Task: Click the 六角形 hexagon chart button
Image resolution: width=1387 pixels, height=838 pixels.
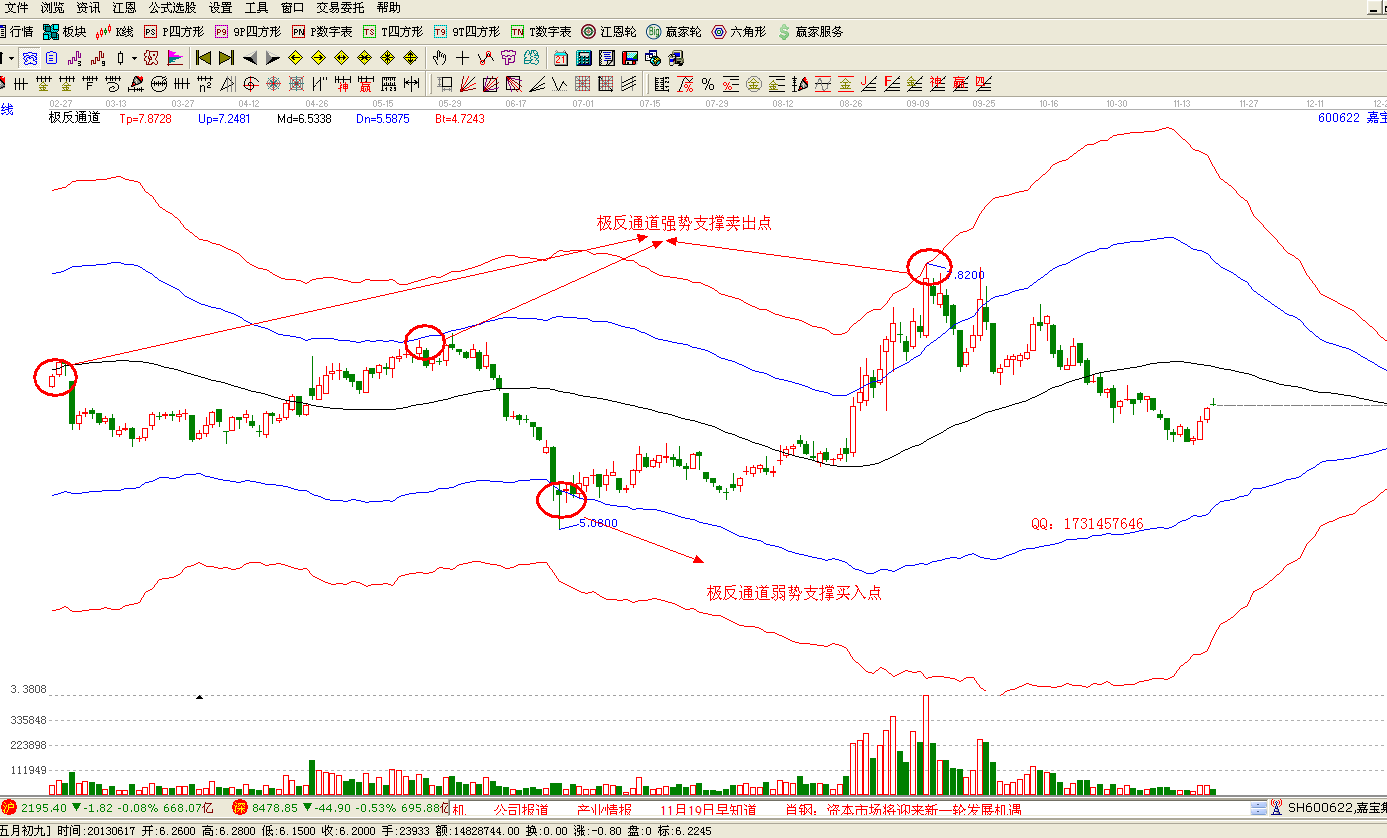Action: pyautogui.click(x=738, y=32)
